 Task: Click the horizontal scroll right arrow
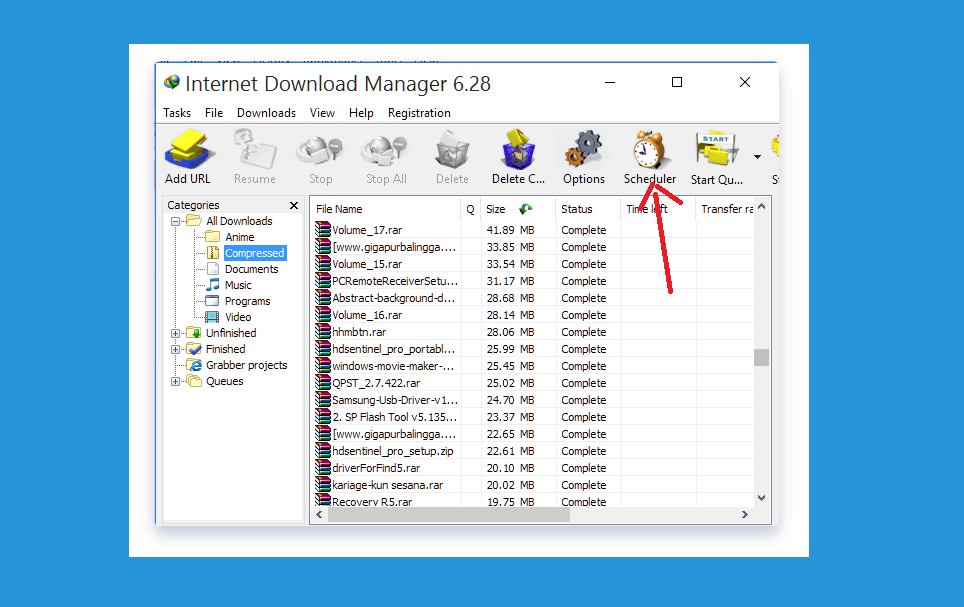745,515
